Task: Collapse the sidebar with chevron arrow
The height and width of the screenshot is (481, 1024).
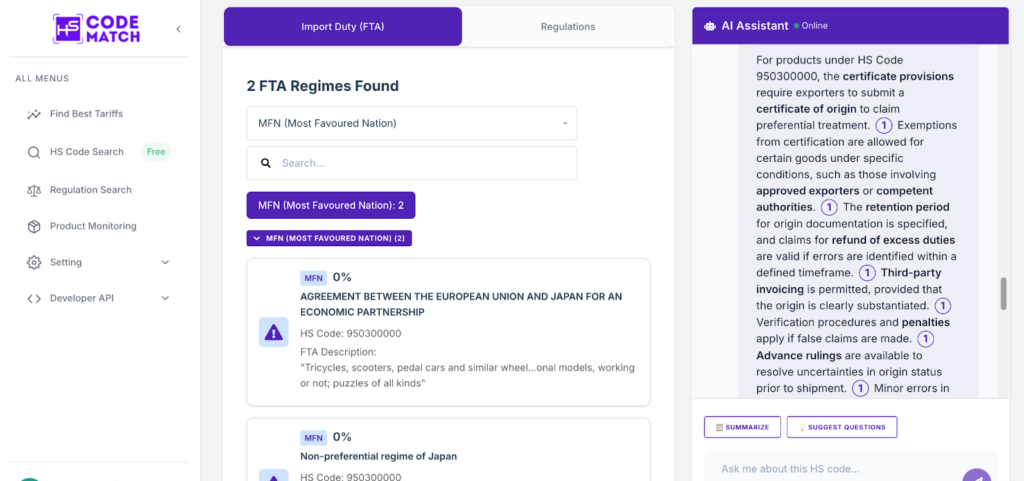Action: 179,29
